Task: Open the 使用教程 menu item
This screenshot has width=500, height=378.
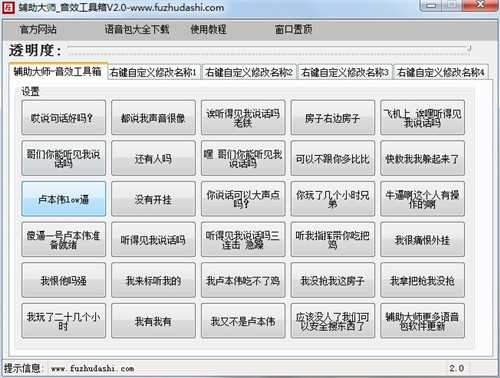Action: click(x=208, y=30)
